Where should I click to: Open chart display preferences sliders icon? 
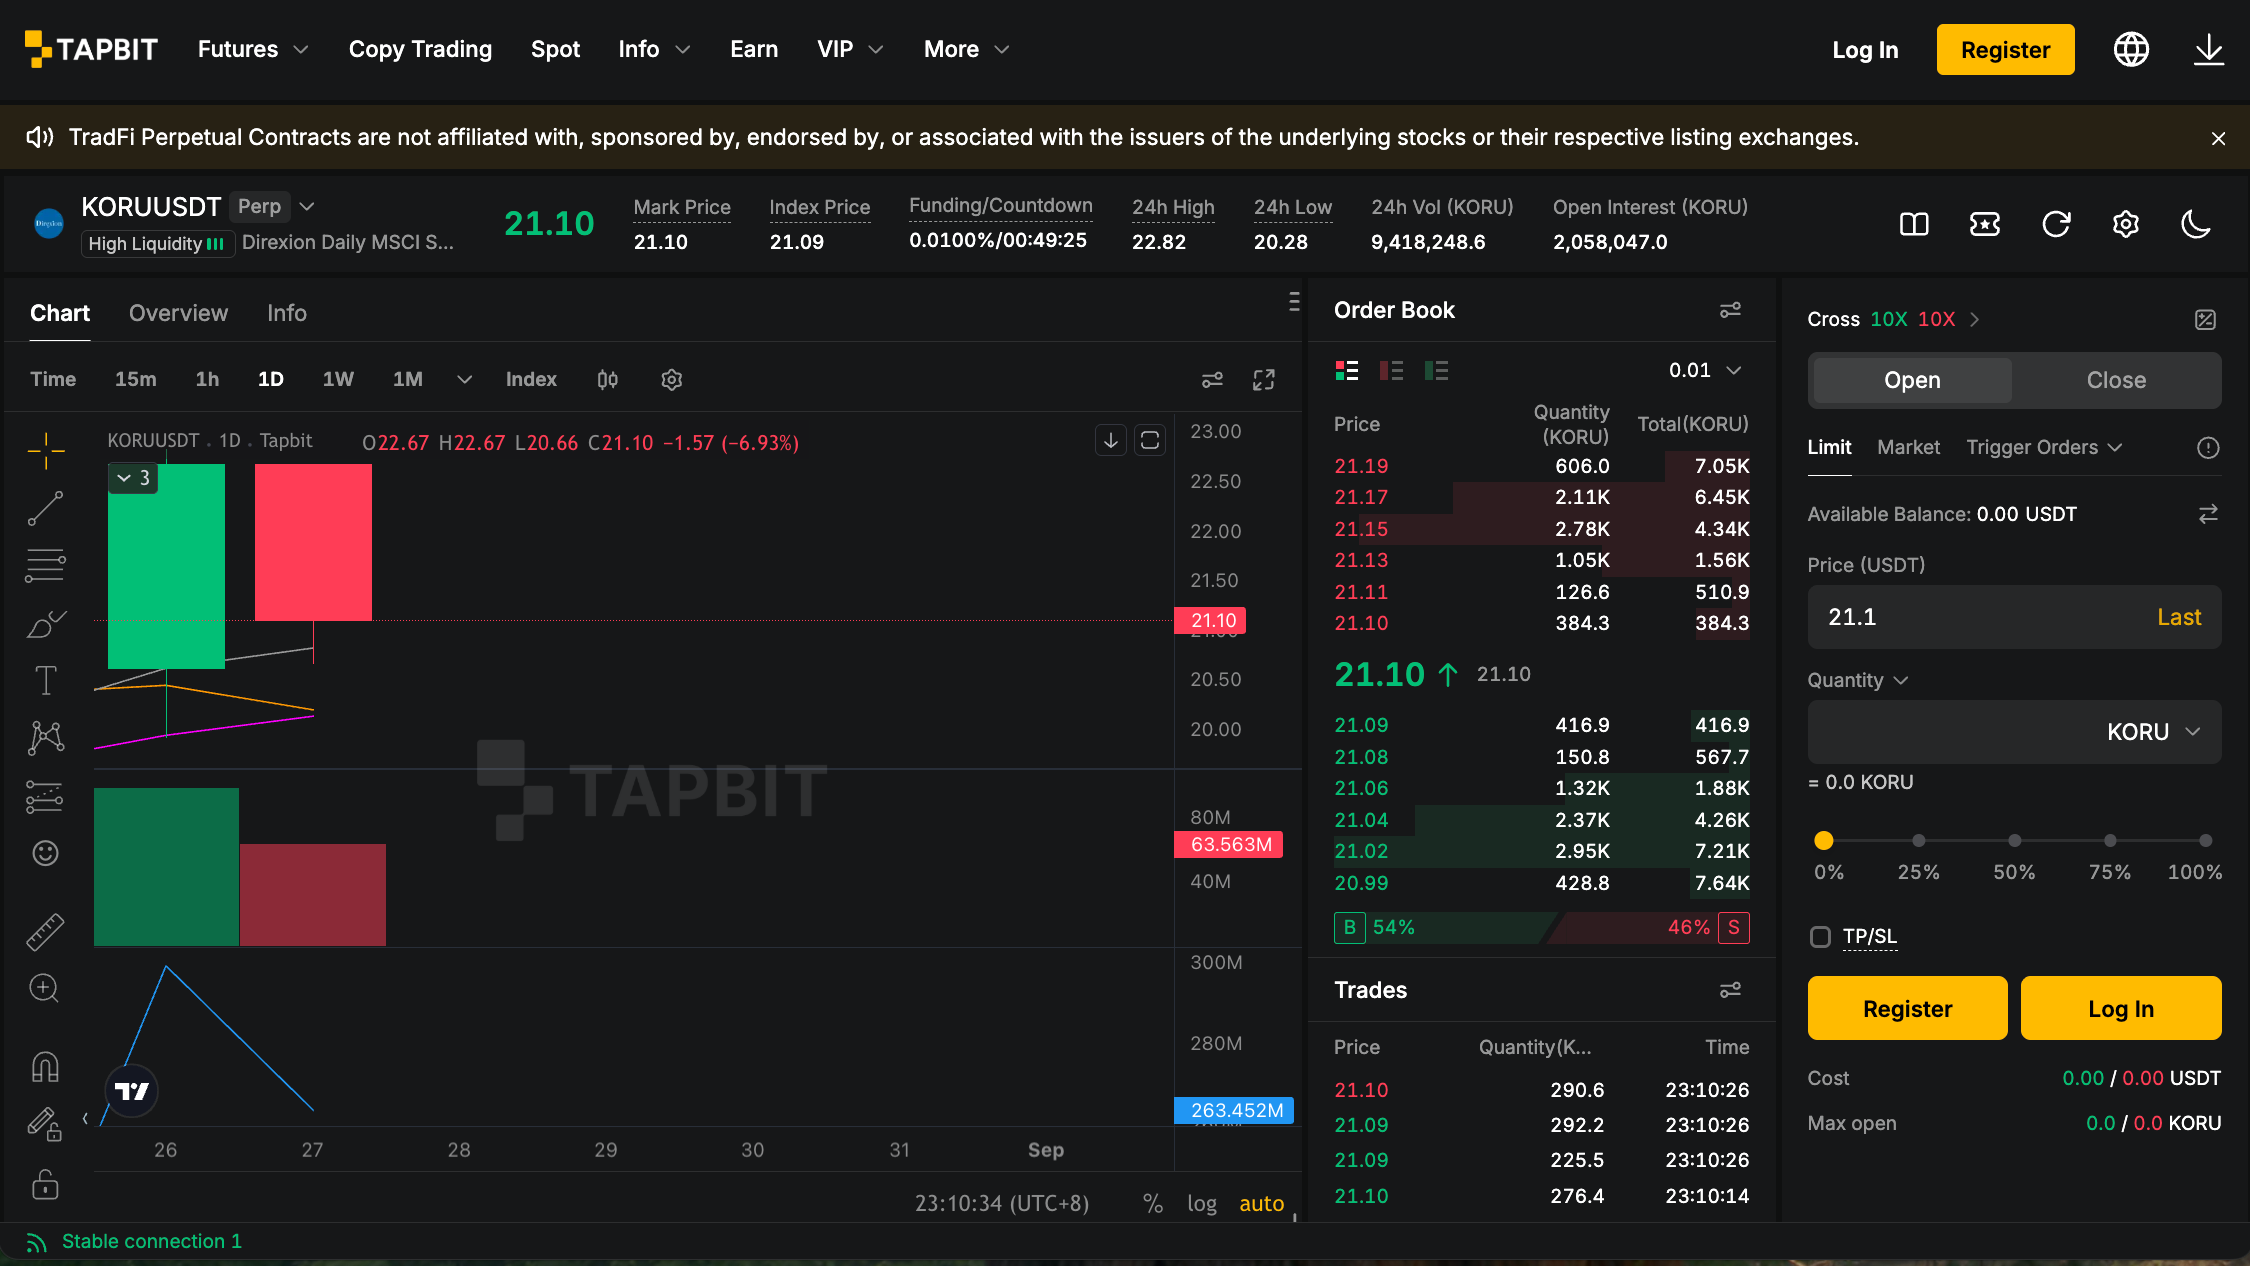tap(1212, 379)
